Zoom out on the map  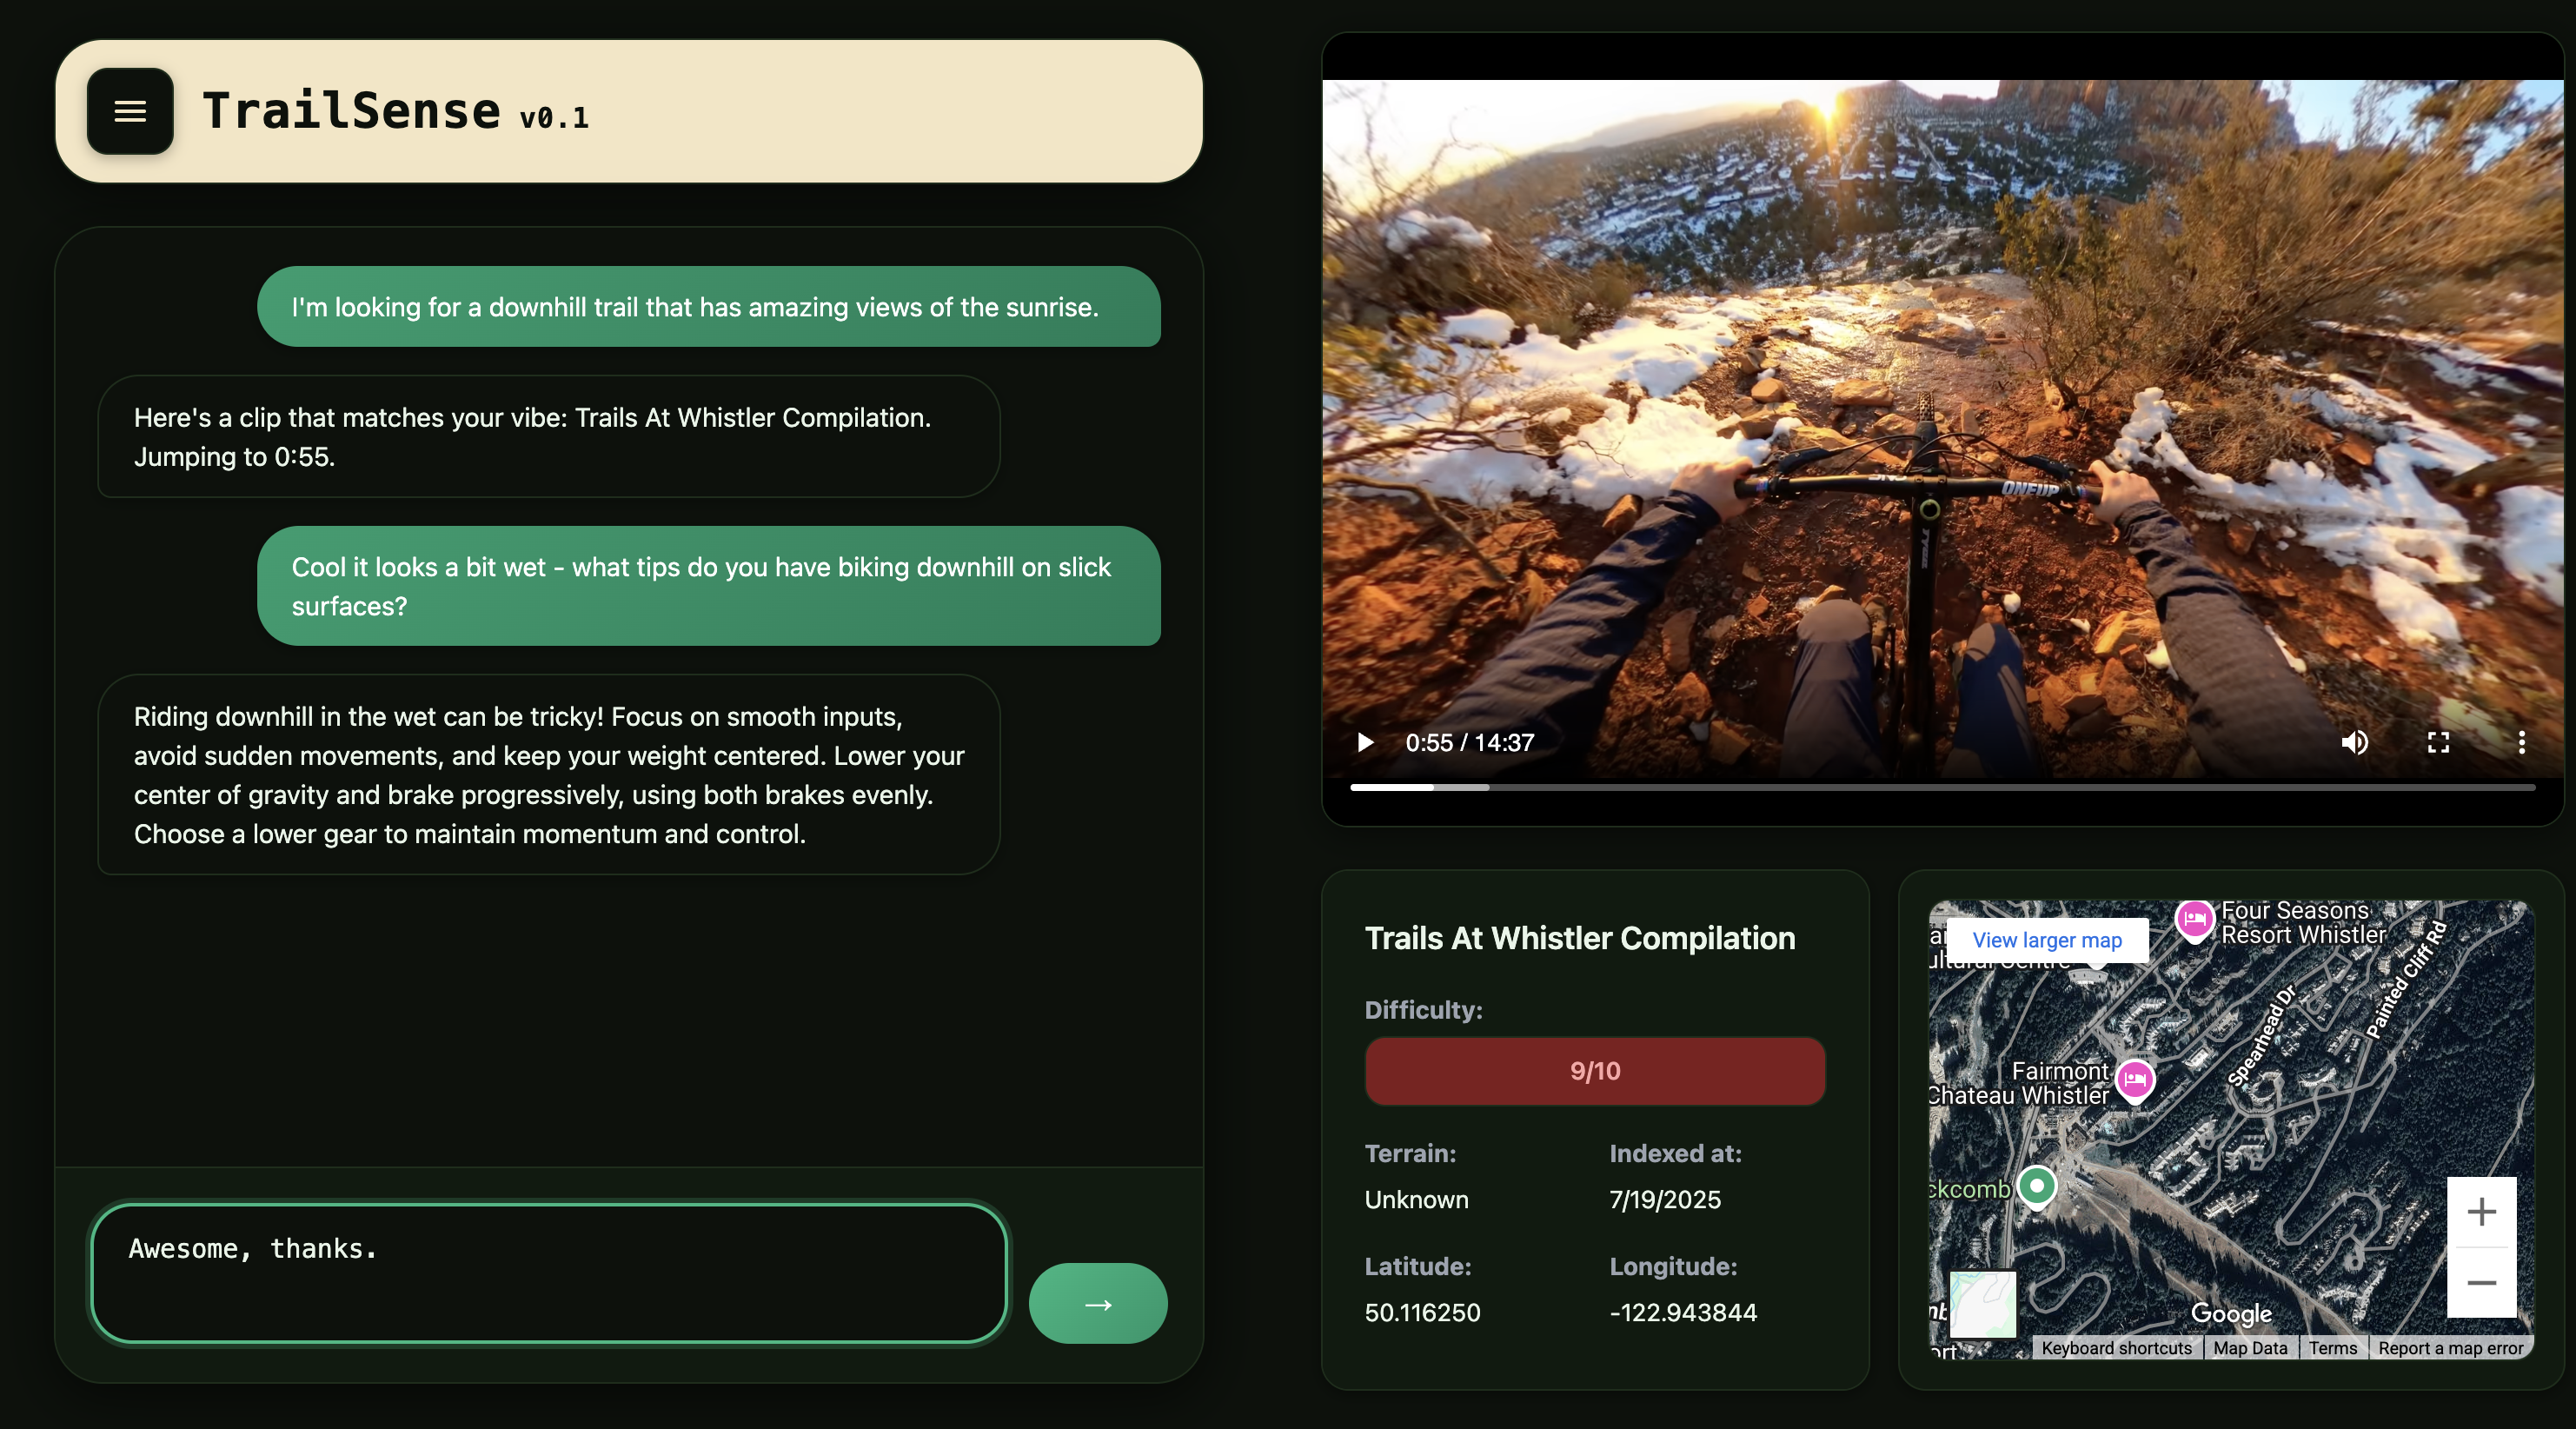[x=2481, y=1283]
